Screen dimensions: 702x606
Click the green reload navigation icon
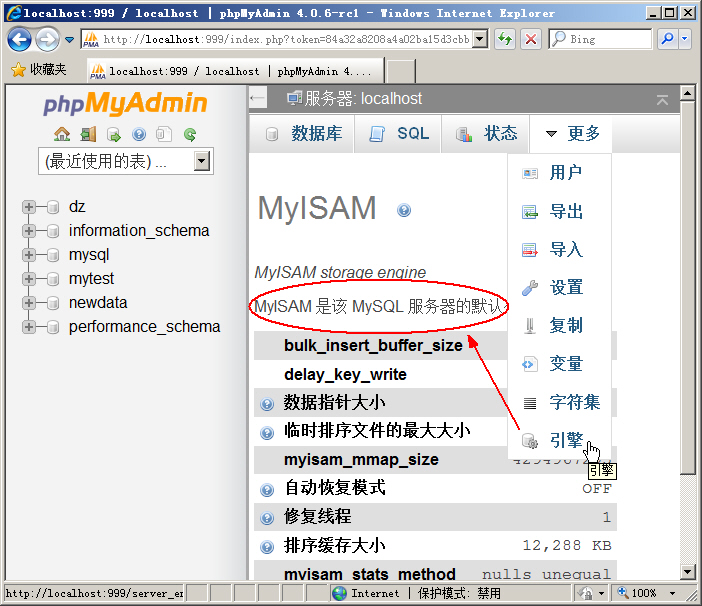tap(190, 134)
